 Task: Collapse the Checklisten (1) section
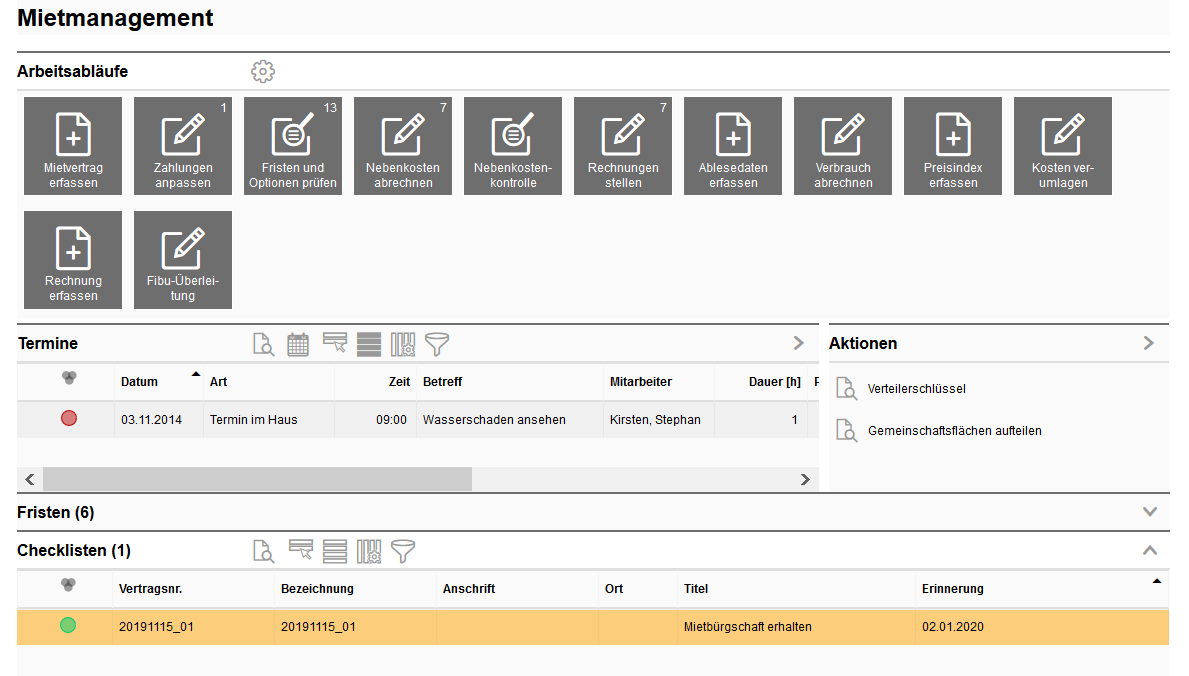coord(1150,550)
